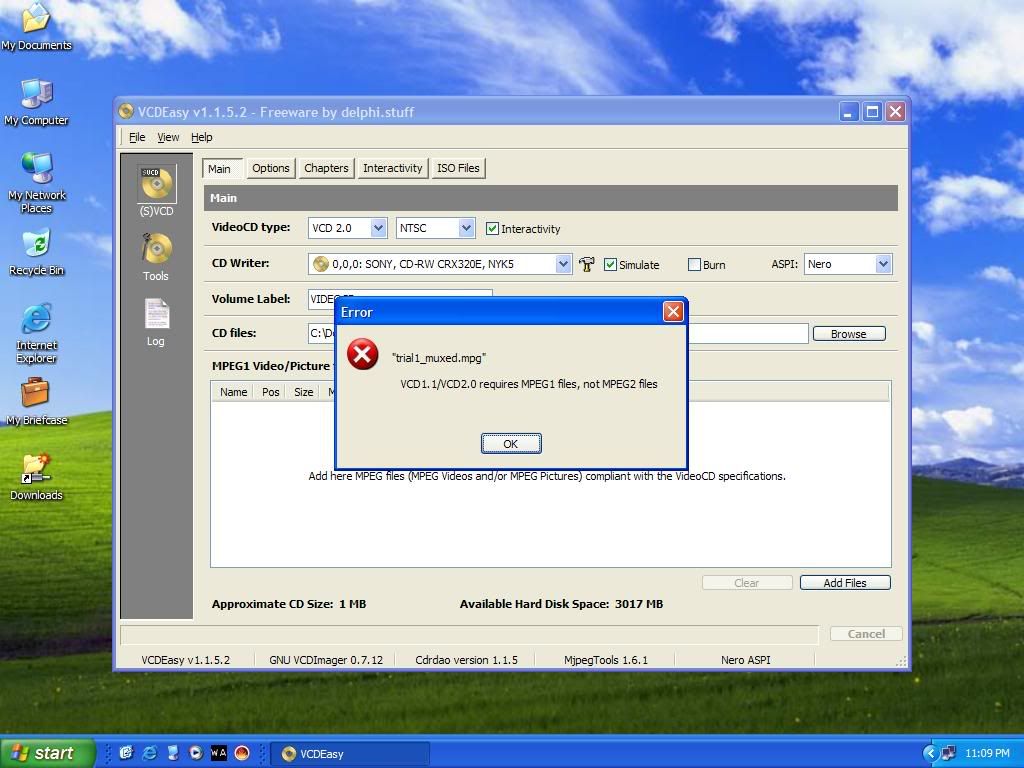Switch to the Main tab
The height and width of the screenshot is (768, 1024).
coord(222,168)
